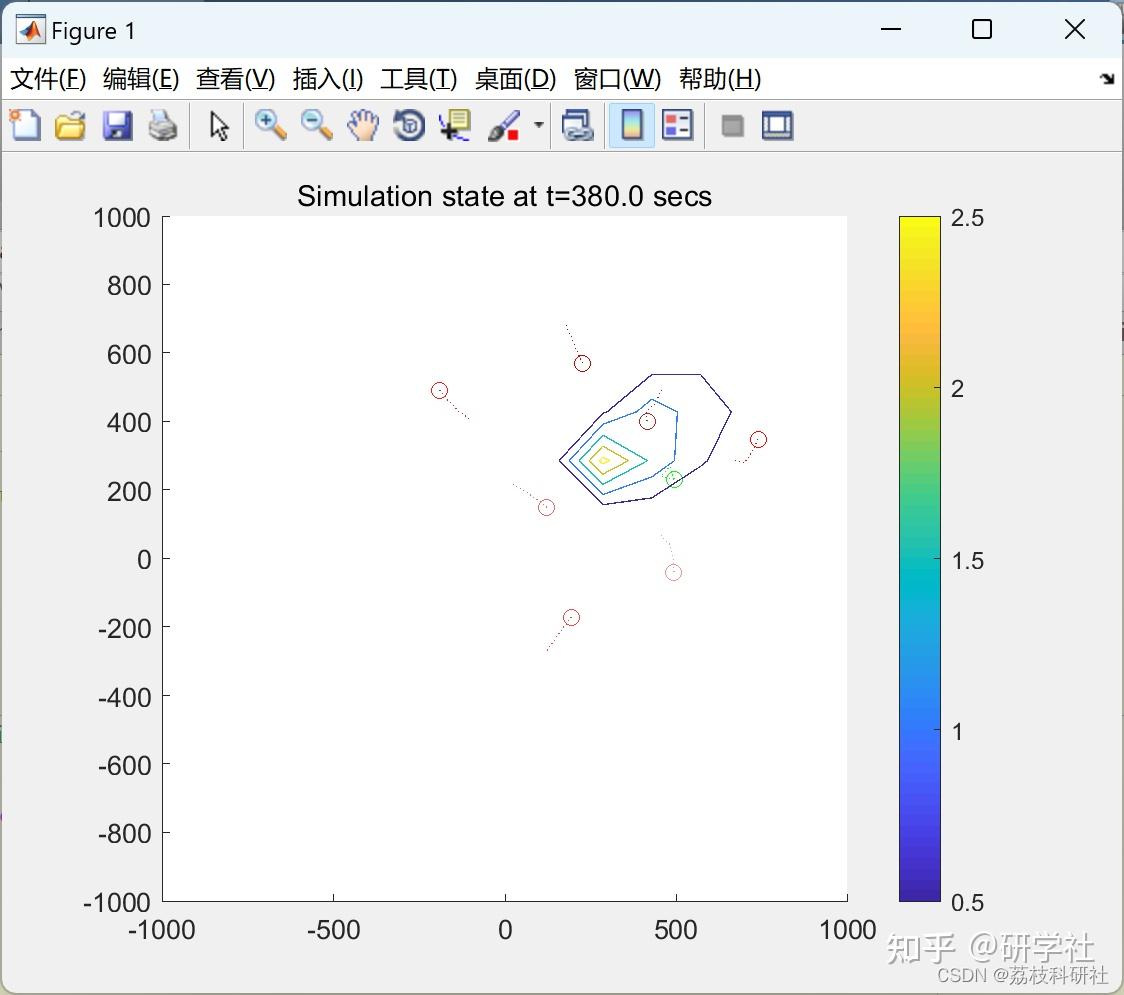The image size is (1124, 995).
Task: Open the 插入(I) menu
Action: [327, 79]
